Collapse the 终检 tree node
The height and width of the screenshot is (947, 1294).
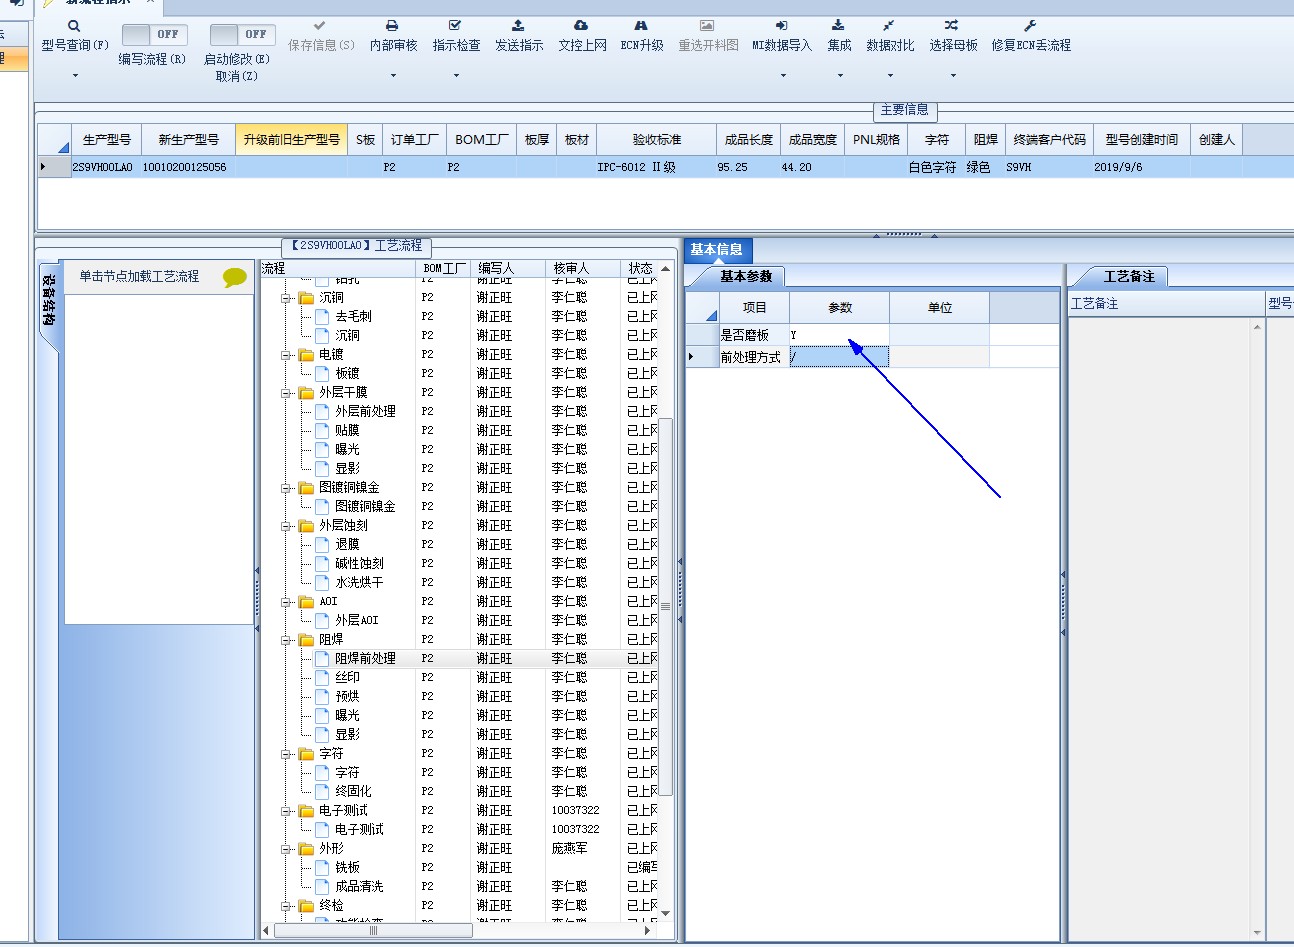pos(287,906)
